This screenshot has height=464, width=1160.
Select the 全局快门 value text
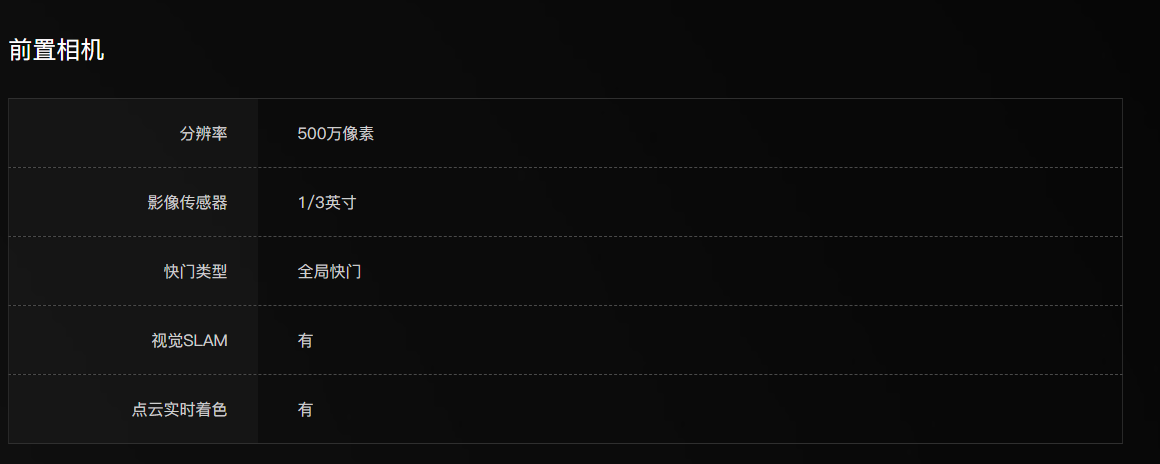point(329,272)
